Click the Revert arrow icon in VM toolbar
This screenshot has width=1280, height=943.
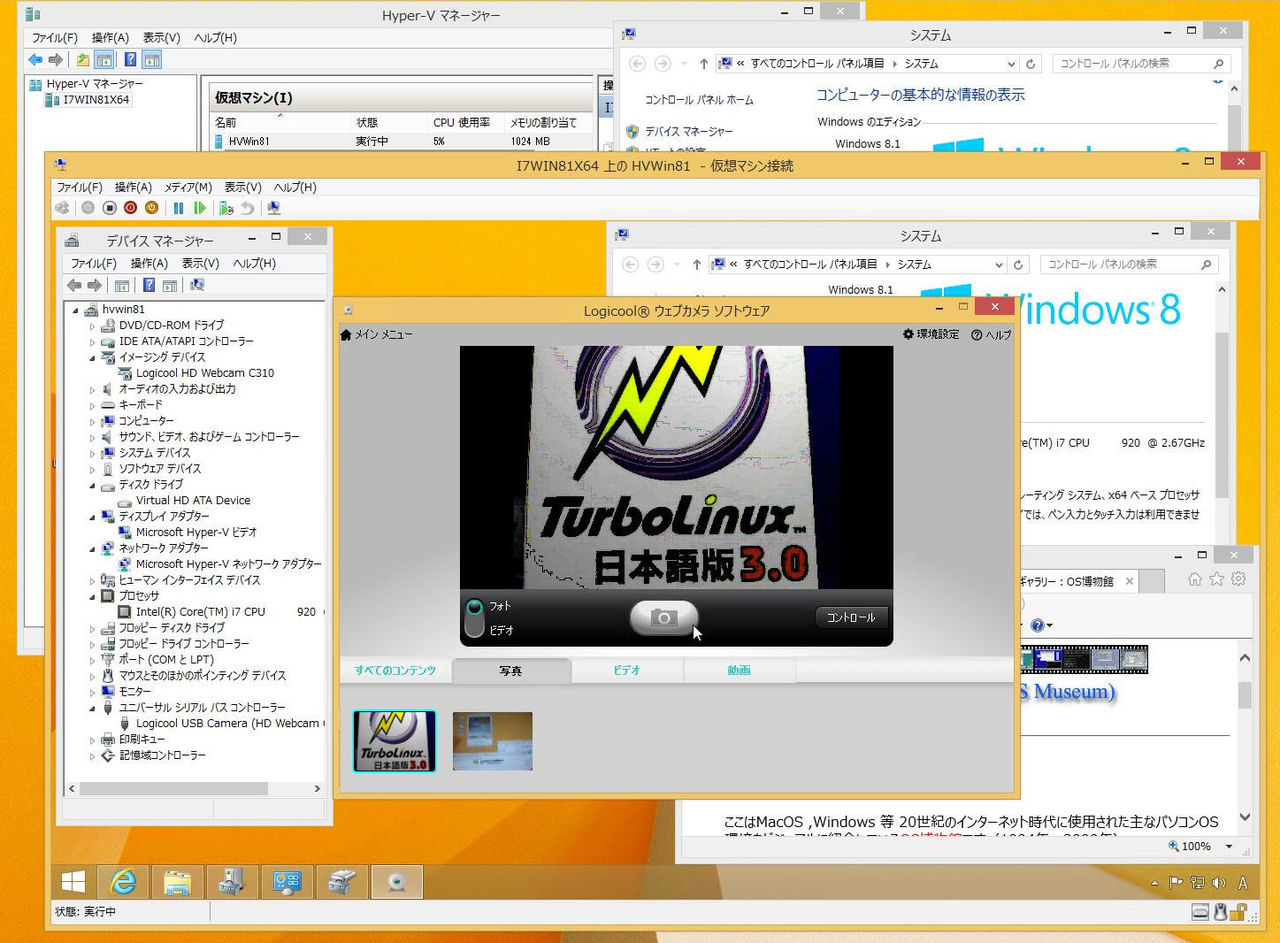tap(247, 208)
